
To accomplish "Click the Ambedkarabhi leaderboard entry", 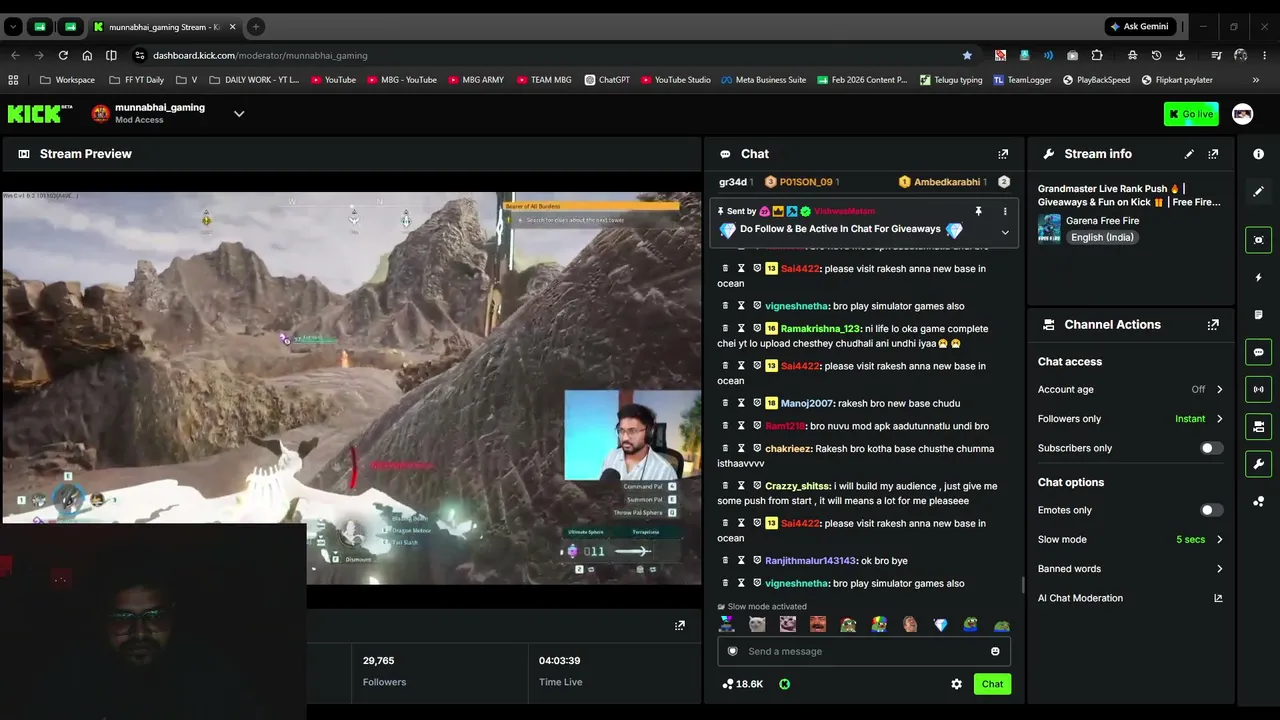I will [x=941, y=182].
